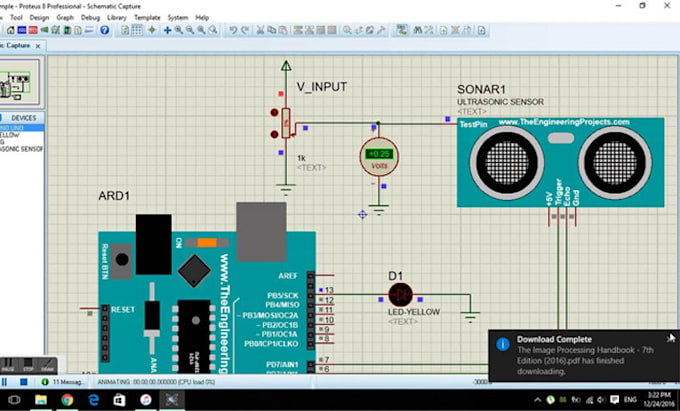Open the Graph menu

tap(65, 17)
